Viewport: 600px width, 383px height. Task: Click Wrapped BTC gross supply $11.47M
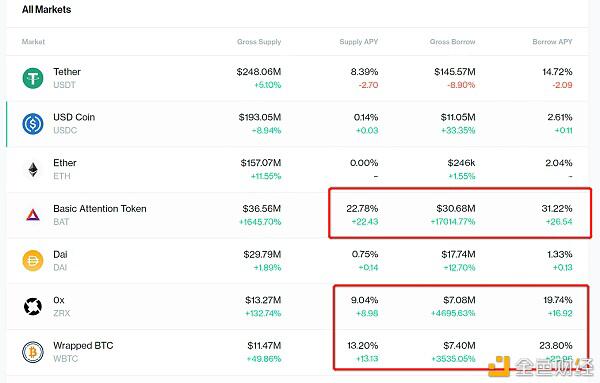tap(264, 345)
